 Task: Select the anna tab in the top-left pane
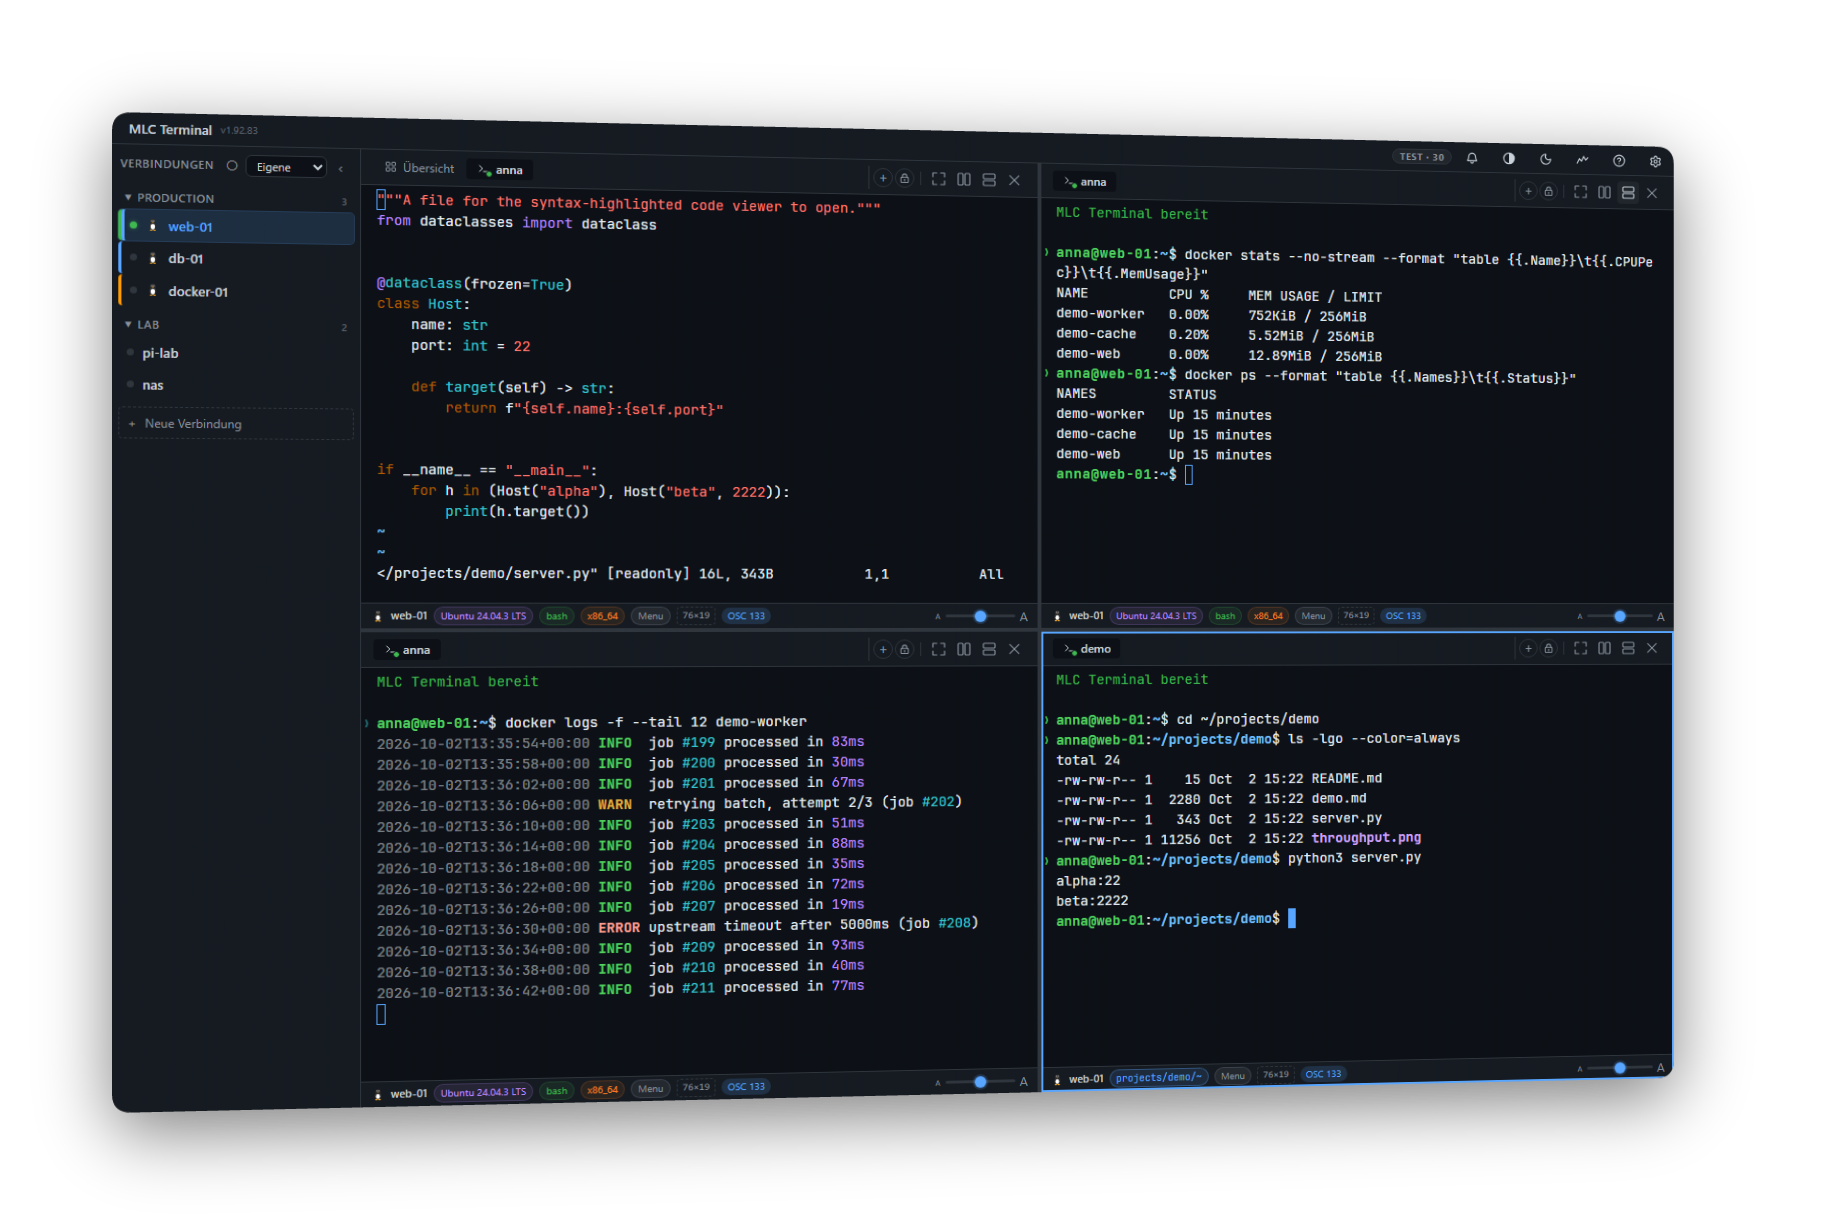(501, 170)
